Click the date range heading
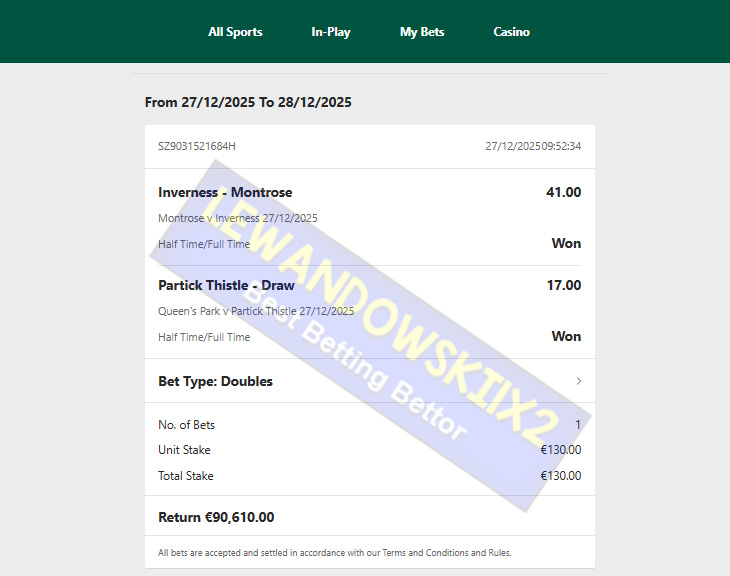The width and height of the screenshot is (730, 576). (x=248, y=102)
